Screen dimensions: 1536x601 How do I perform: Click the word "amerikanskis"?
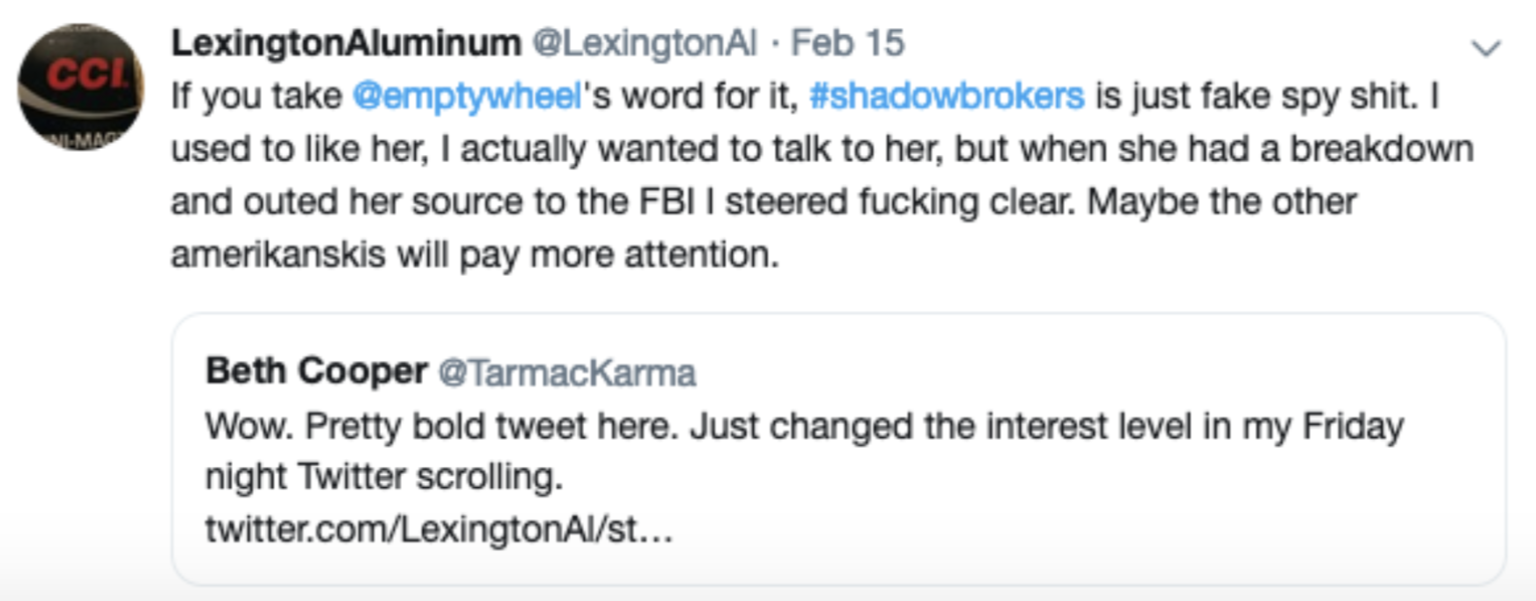tap(278, 255)
